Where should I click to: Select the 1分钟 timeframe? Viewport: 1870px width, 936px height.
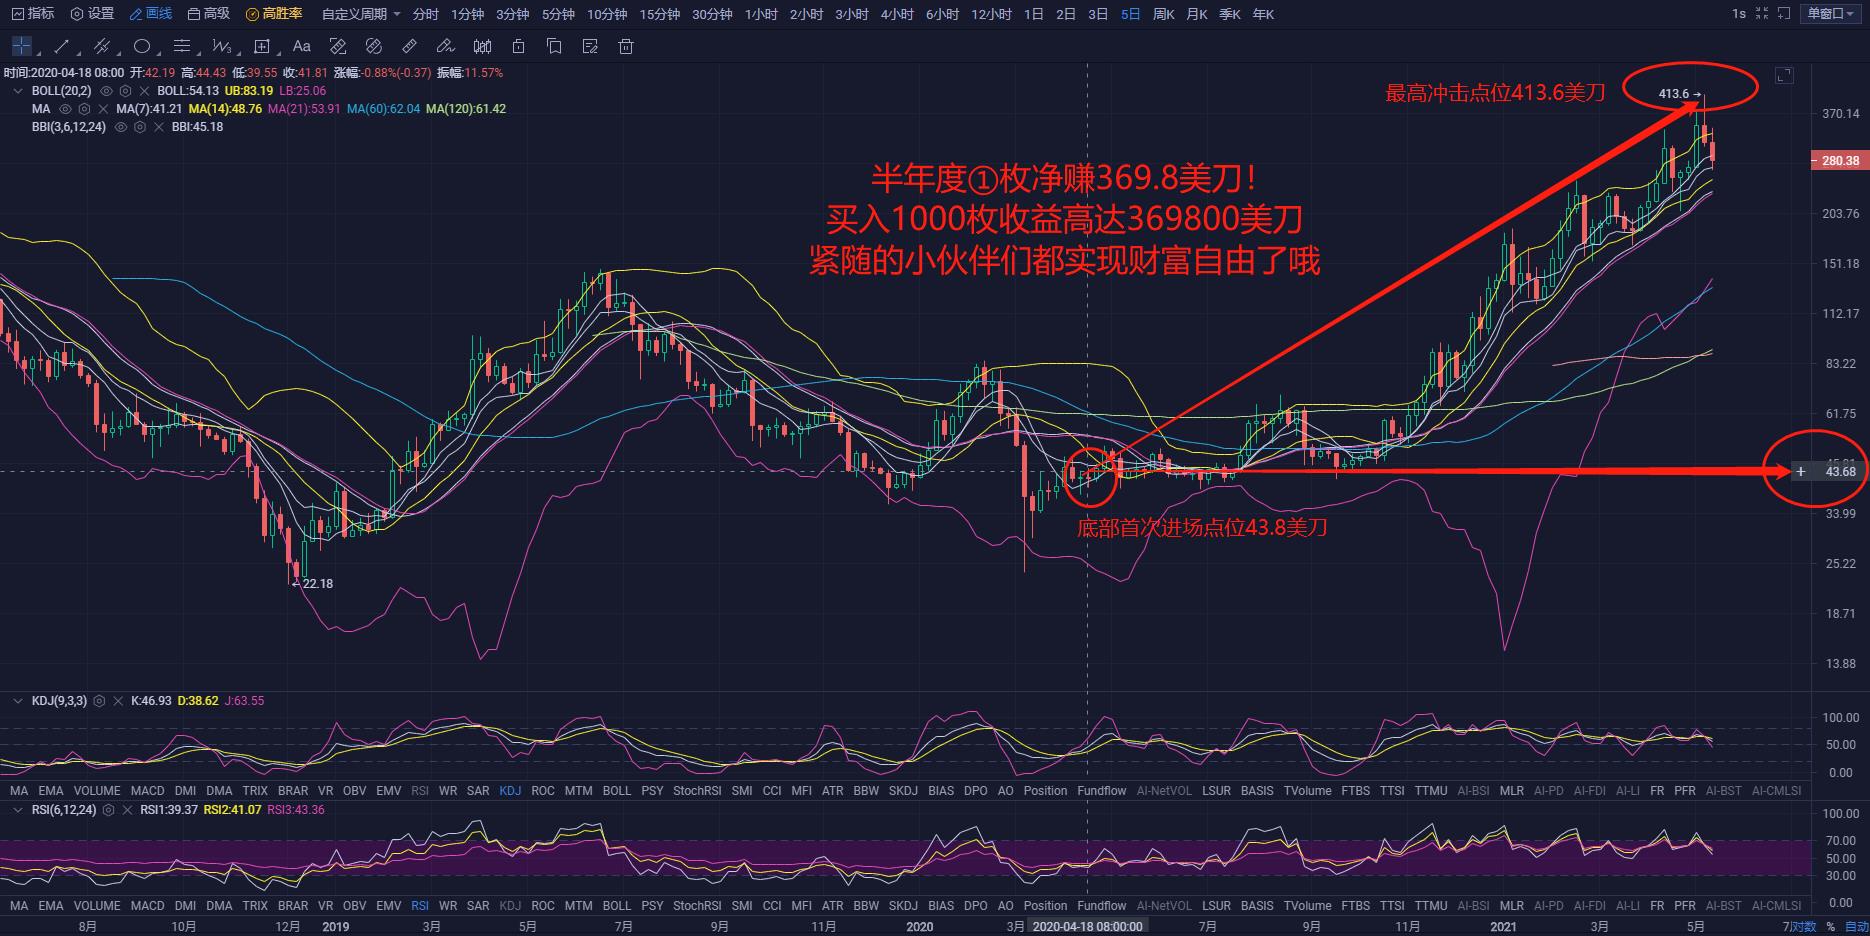click(x=467, y=14)
